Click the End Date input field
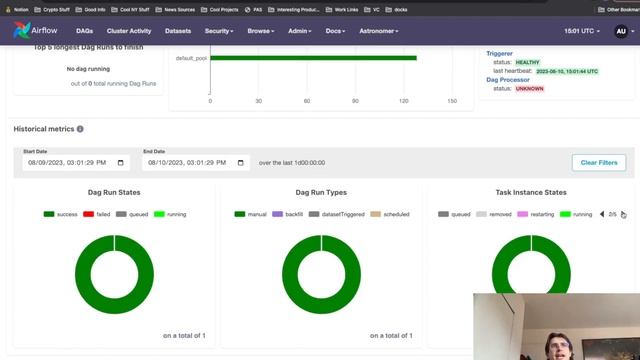The height and width of the screenshot is (360, 640). [196, 162]
